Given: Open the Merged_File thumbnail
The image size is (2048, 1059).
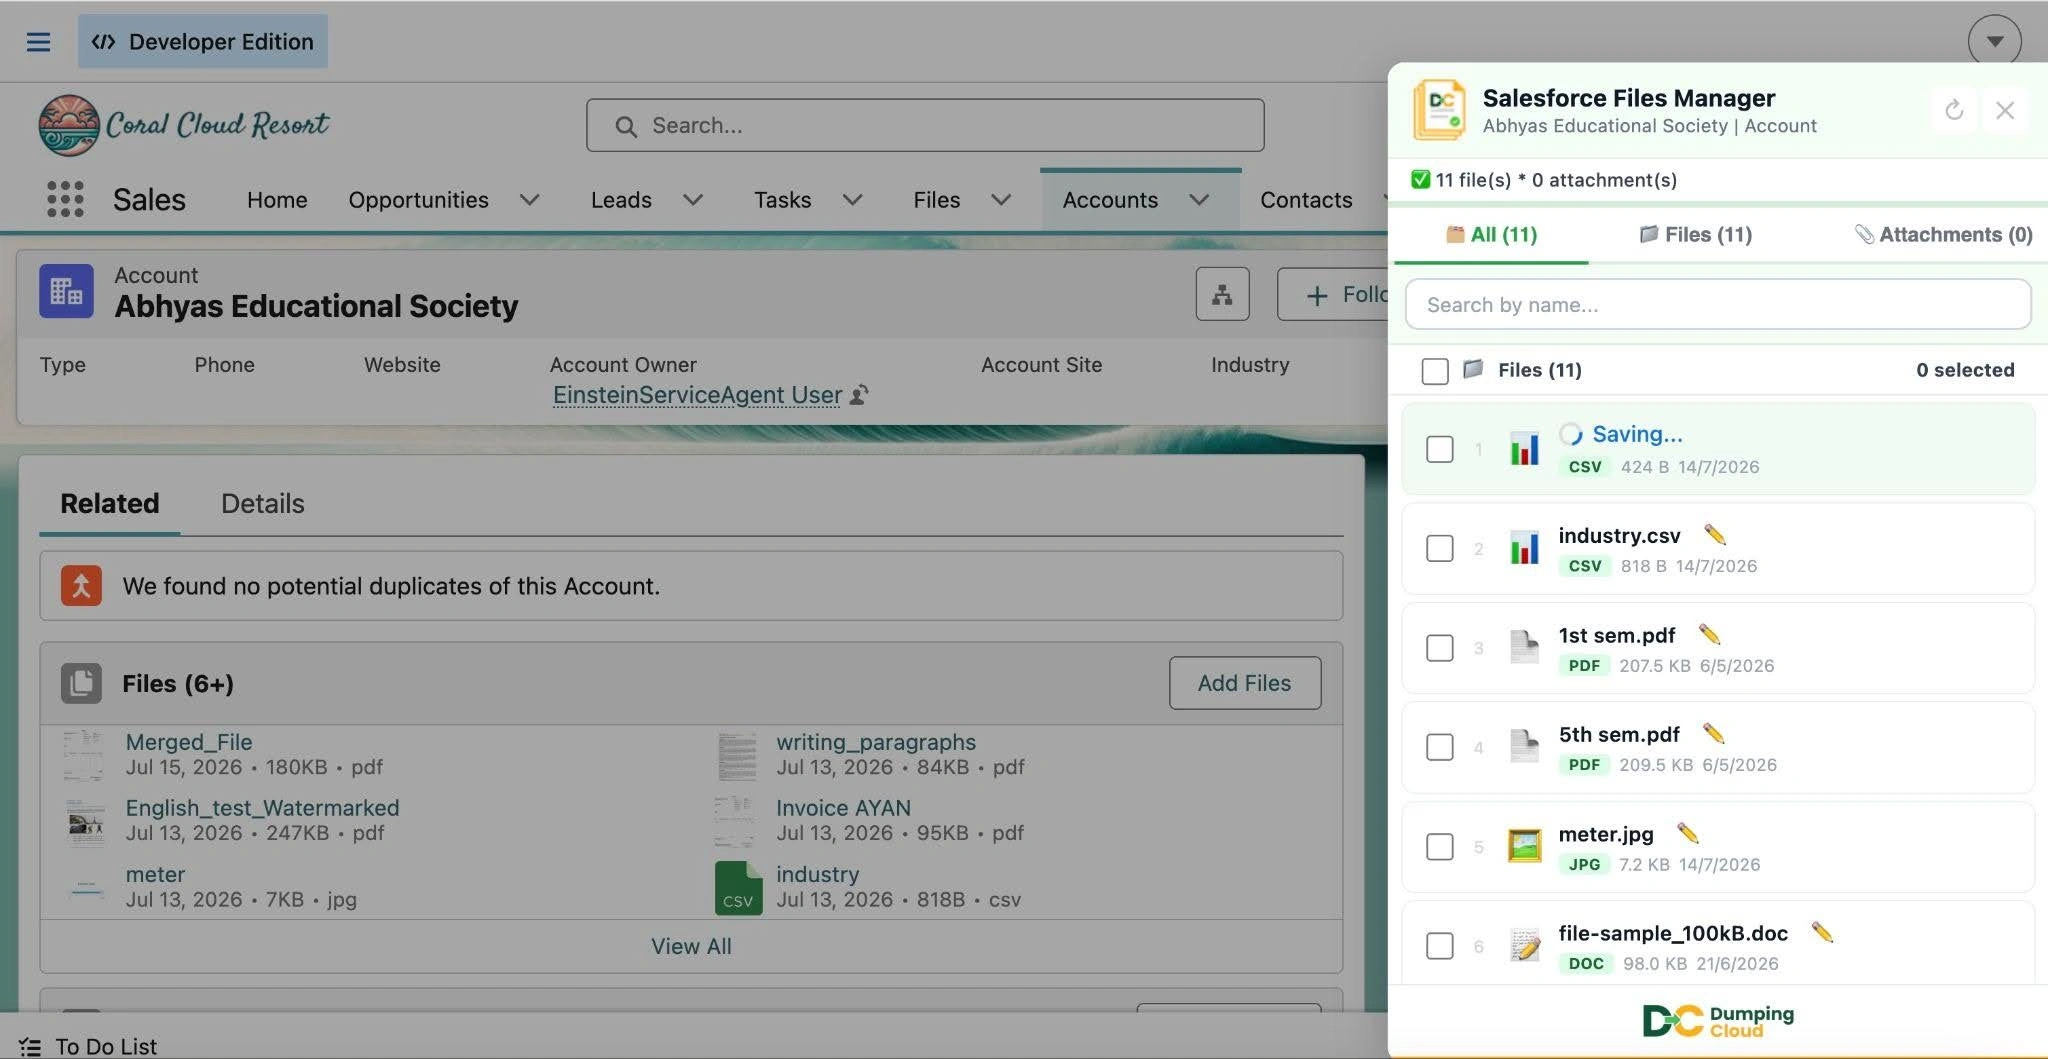Looking at the screenshot, I should click(84, 755).
